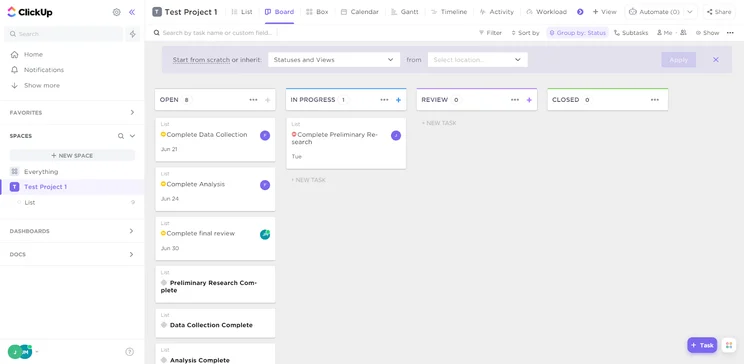Viewport: 744px width, 364px height.
Task: Open the Sort by option
Action: point(525,33)
